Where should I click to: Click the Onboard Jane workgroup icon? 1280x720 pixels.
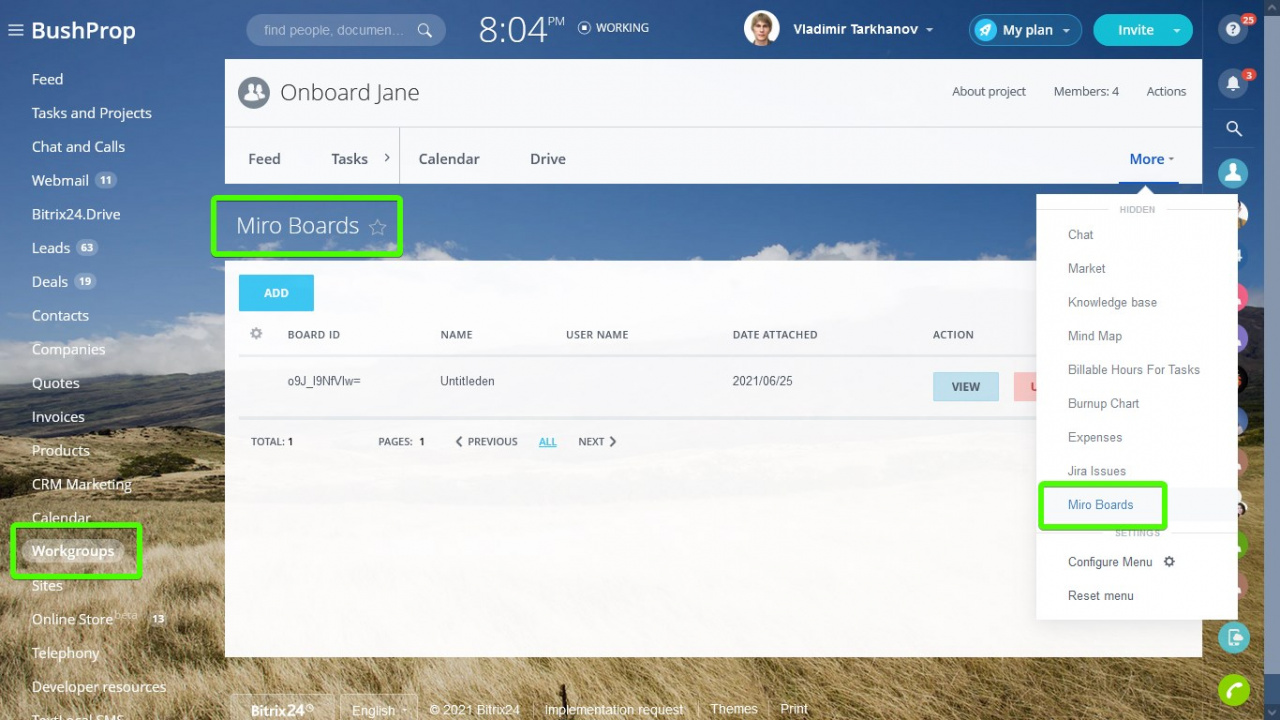coord(254,92)
